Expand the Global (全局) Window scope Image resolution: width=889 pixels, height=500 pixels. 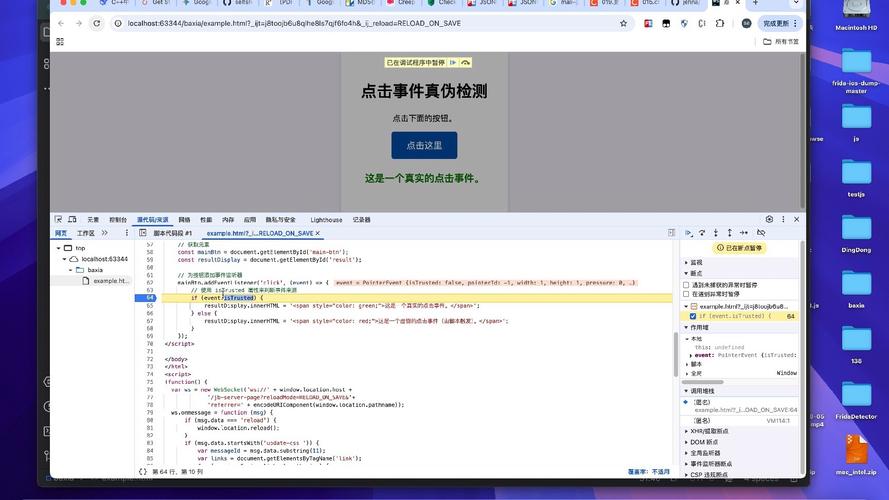(x=687, y=374)
